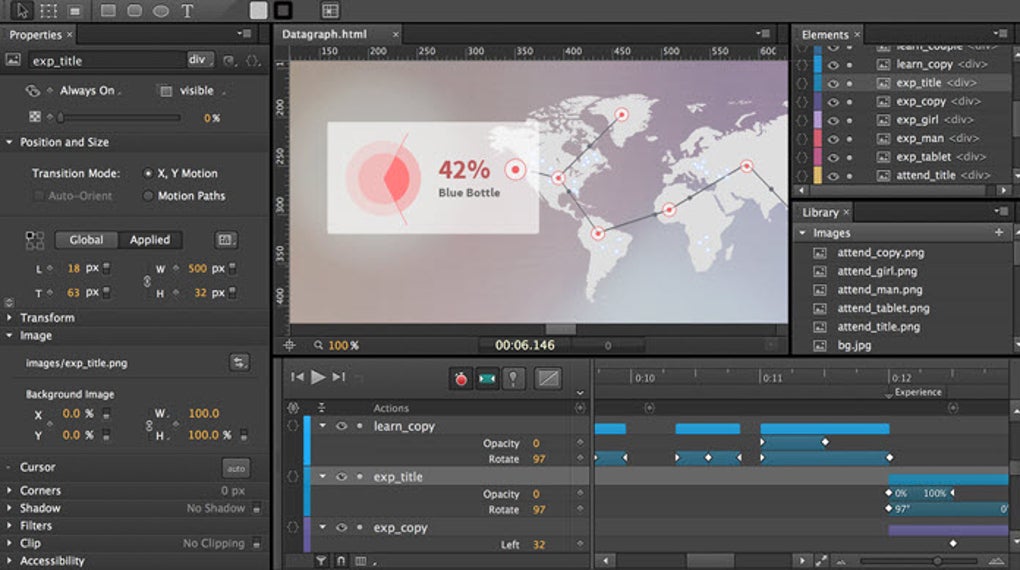Collapse the Images folder in Library

coord(803,233)
